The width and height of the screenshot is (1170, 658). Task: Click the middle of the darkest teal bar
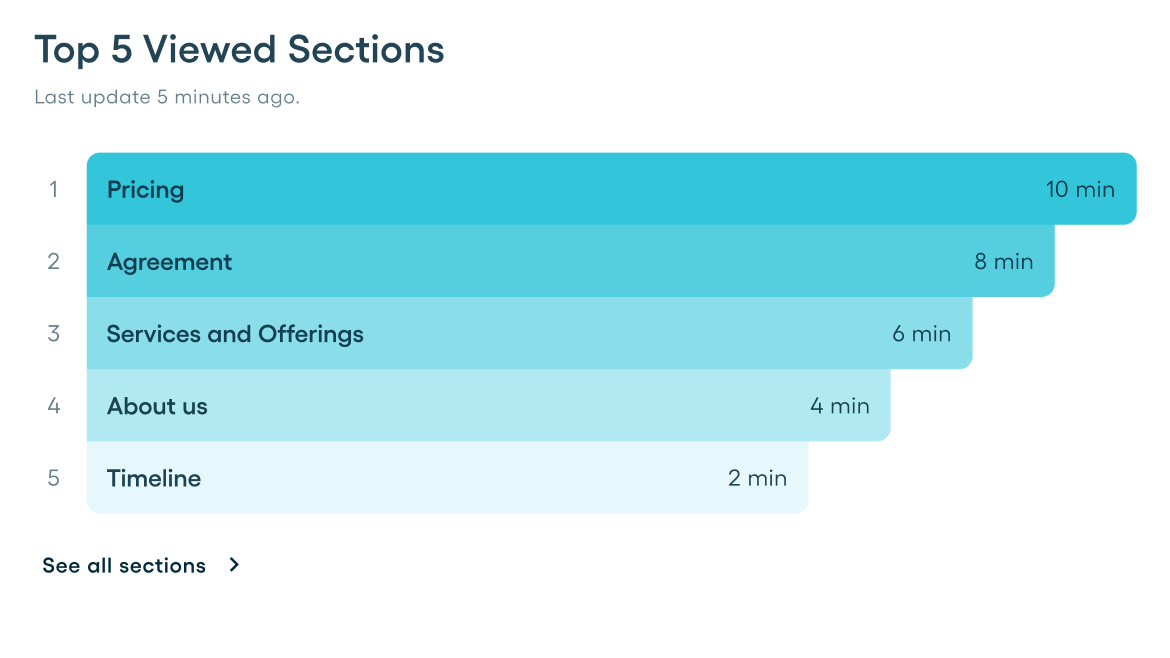click(611, 189)
